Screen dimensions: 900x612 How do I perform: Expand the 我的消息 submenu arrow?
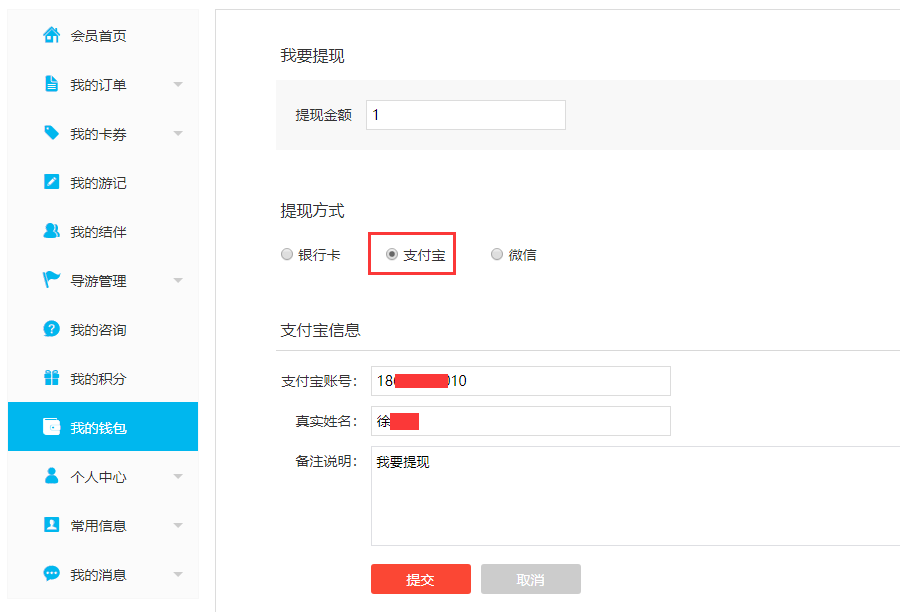click(178, 575)
